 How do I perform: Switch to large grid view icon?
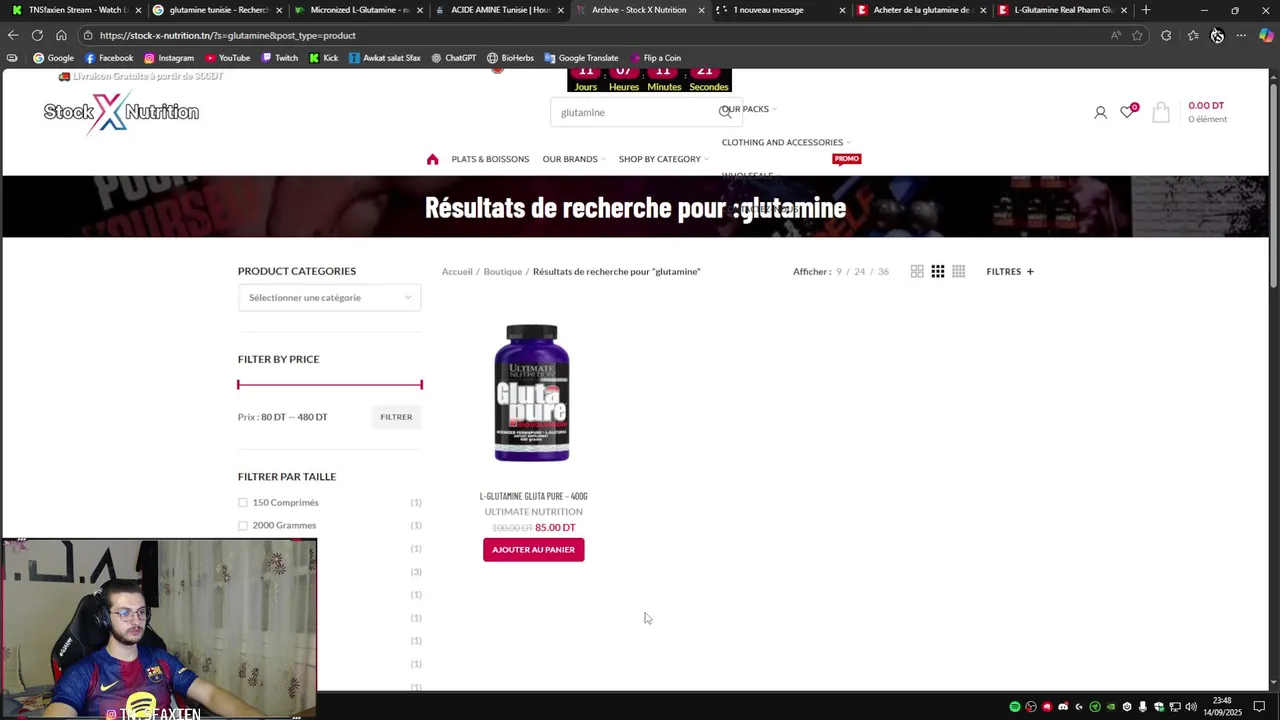pyautogui.click(x=917, y=271)
